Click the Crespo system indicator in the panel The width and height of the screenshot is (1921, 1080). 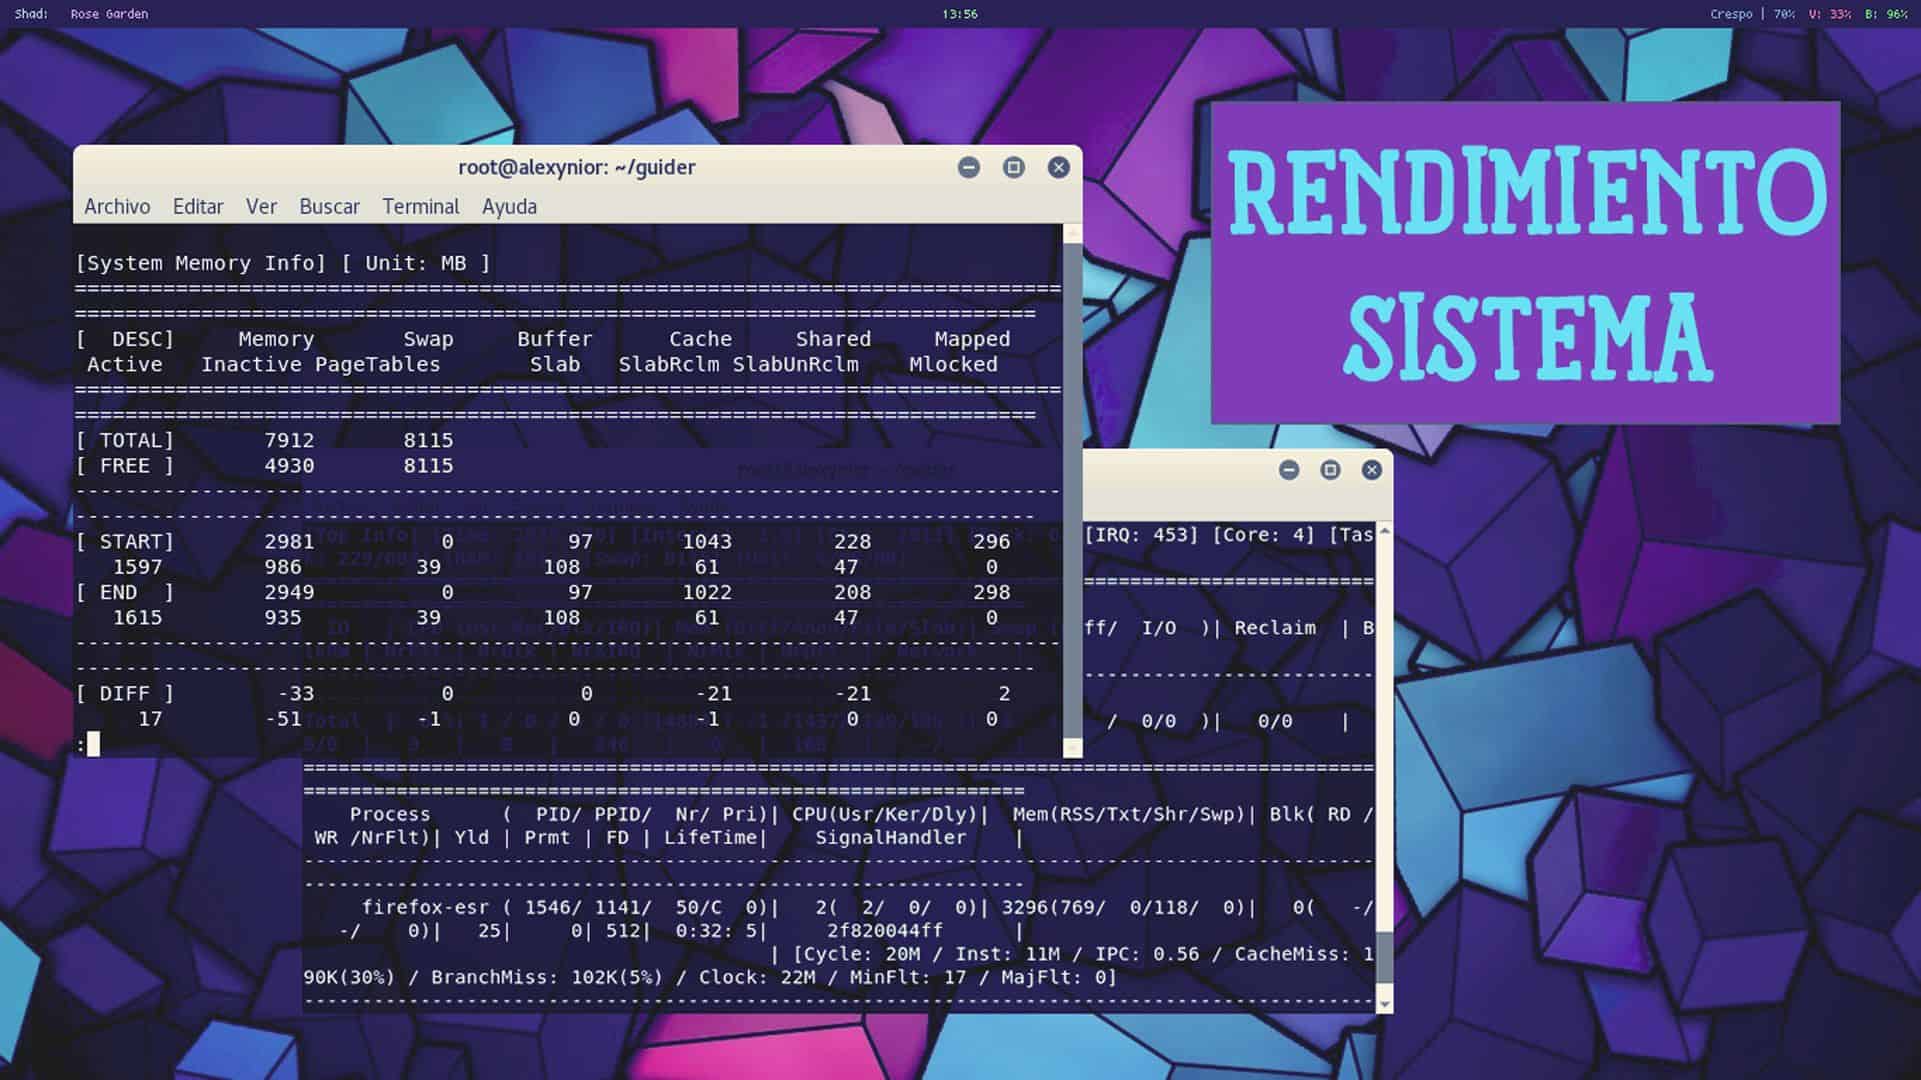(x=1734, y=14)
